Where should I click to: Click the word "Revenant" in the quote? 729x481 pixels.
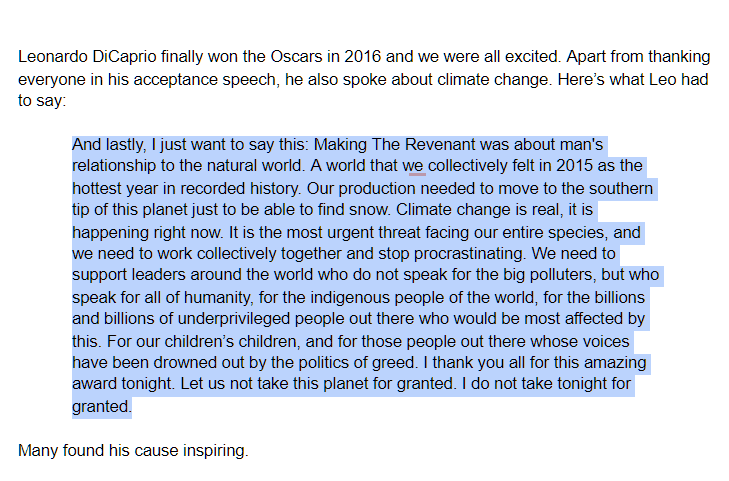click(440, 145)
